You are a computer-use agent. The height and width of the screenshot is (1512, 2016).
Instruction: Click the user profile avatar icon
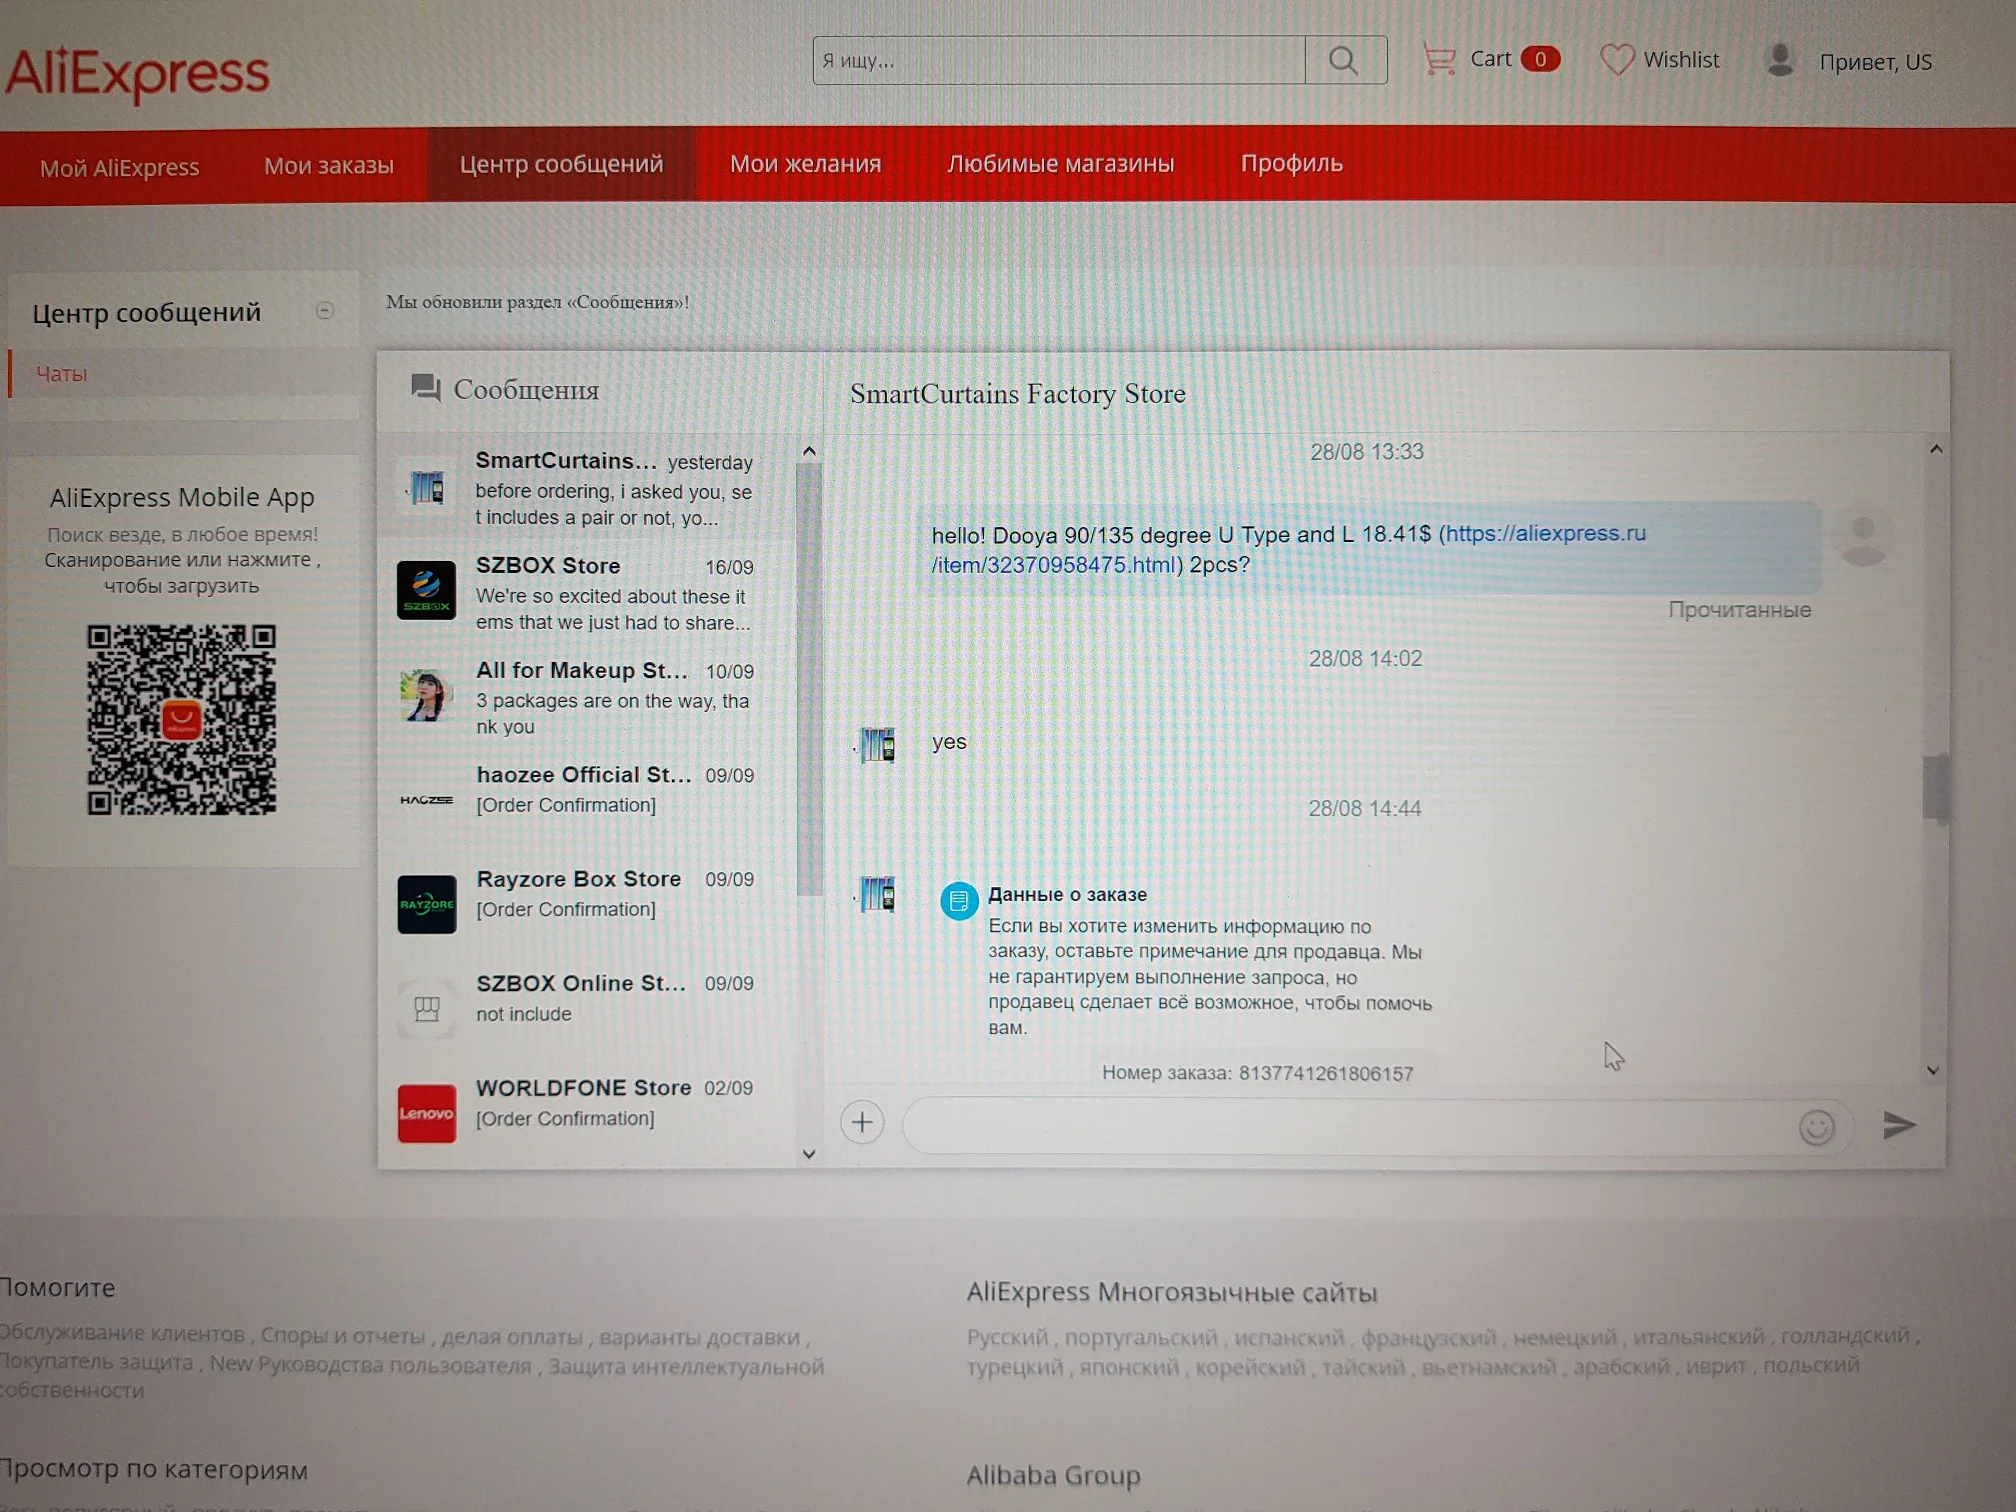(x=1779, y=60)
